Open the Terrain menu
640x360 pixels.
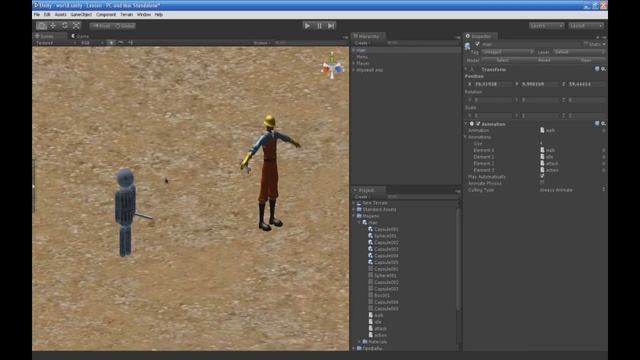(x=126, y=14)
